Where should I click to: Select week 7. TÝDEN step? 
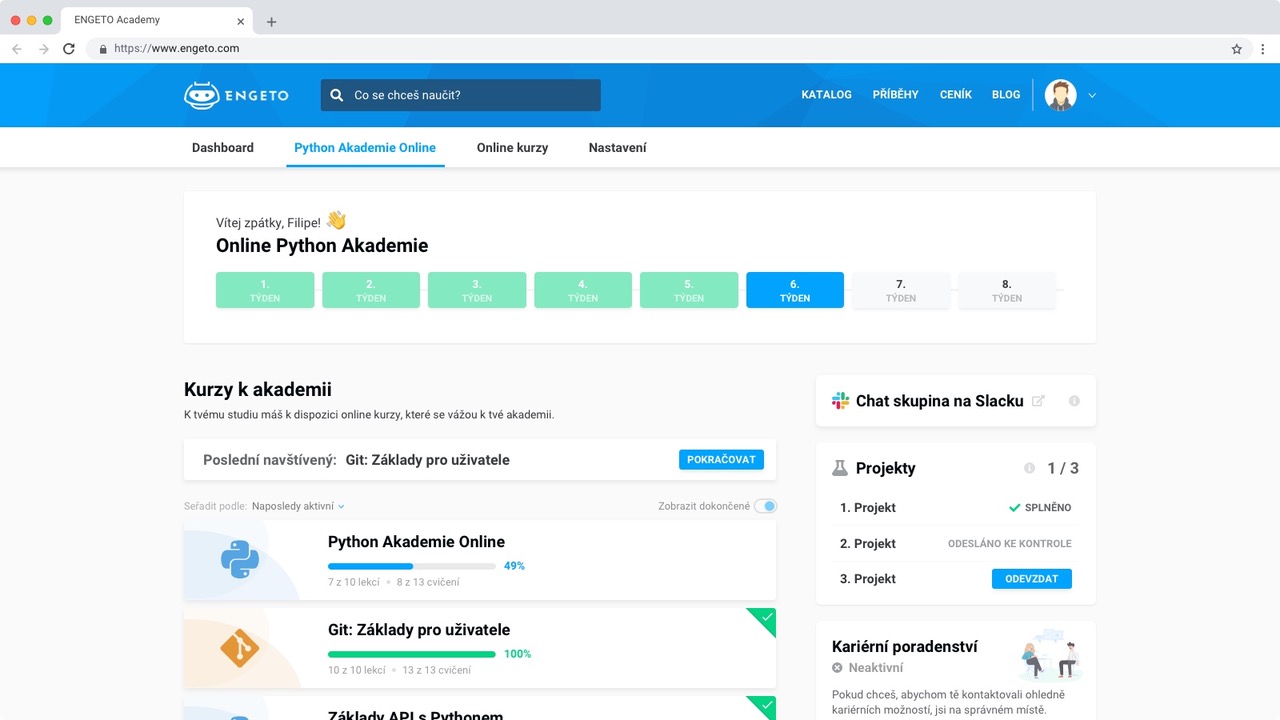(901, 290)
